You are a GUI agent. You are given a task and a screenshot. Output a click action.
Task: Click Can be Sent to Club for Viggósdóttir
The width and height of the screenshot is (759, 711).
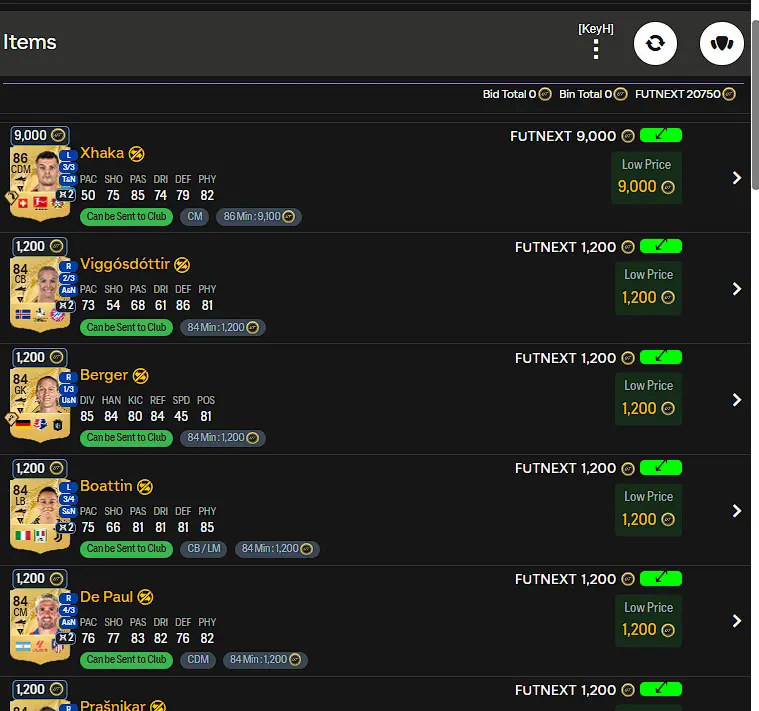(x=126, y=328)
